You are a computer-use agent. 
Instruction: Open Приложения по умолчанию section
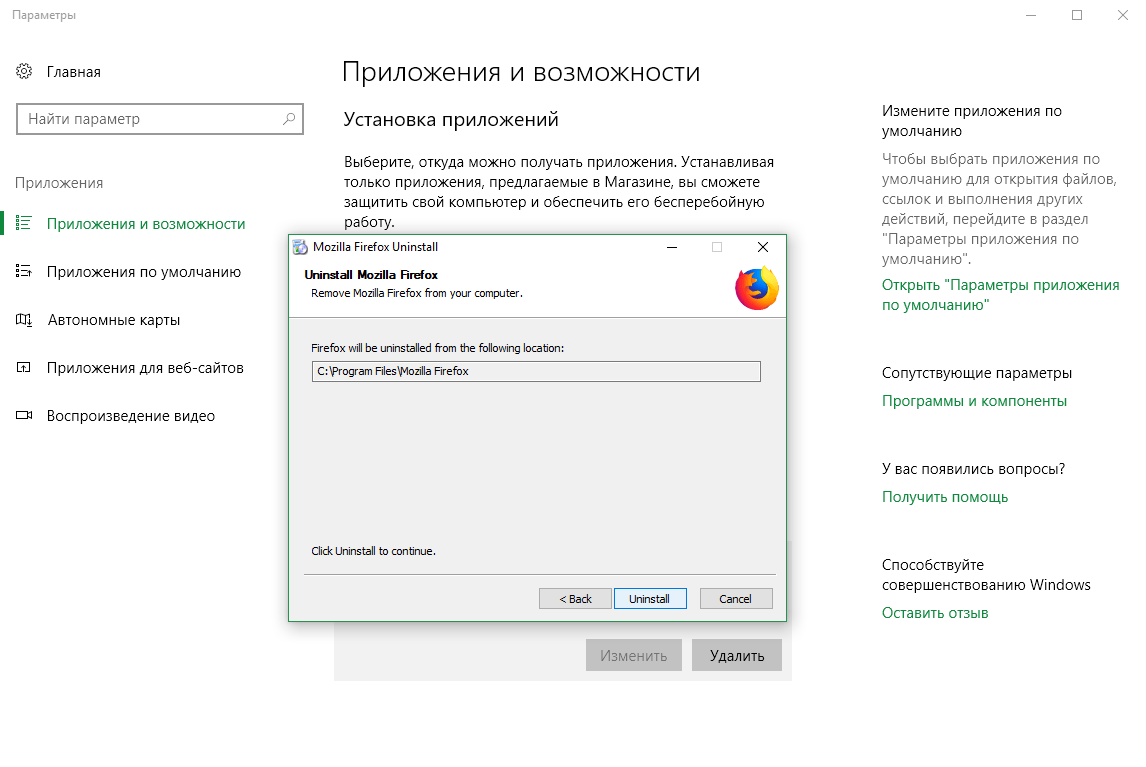coord(143,272)
